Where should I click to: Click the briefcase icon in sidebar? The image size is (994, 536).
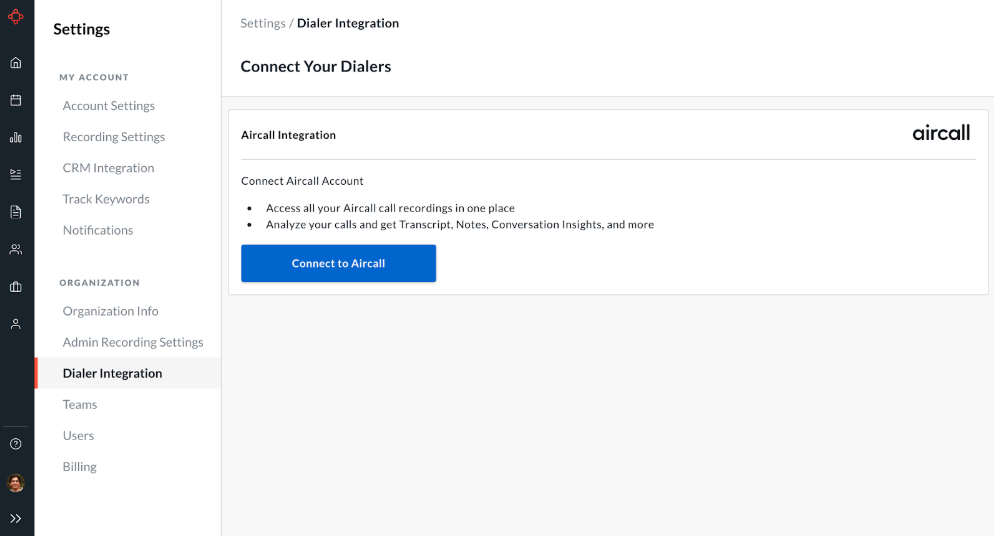(x=16, y=287)
